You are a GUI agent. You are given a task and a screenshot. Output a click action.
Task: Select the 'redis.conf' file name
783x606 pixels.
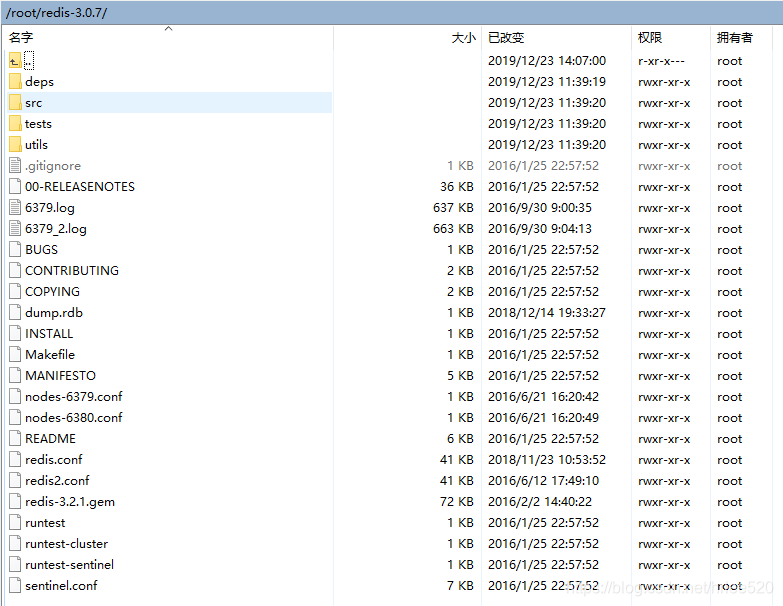[54, 459]
